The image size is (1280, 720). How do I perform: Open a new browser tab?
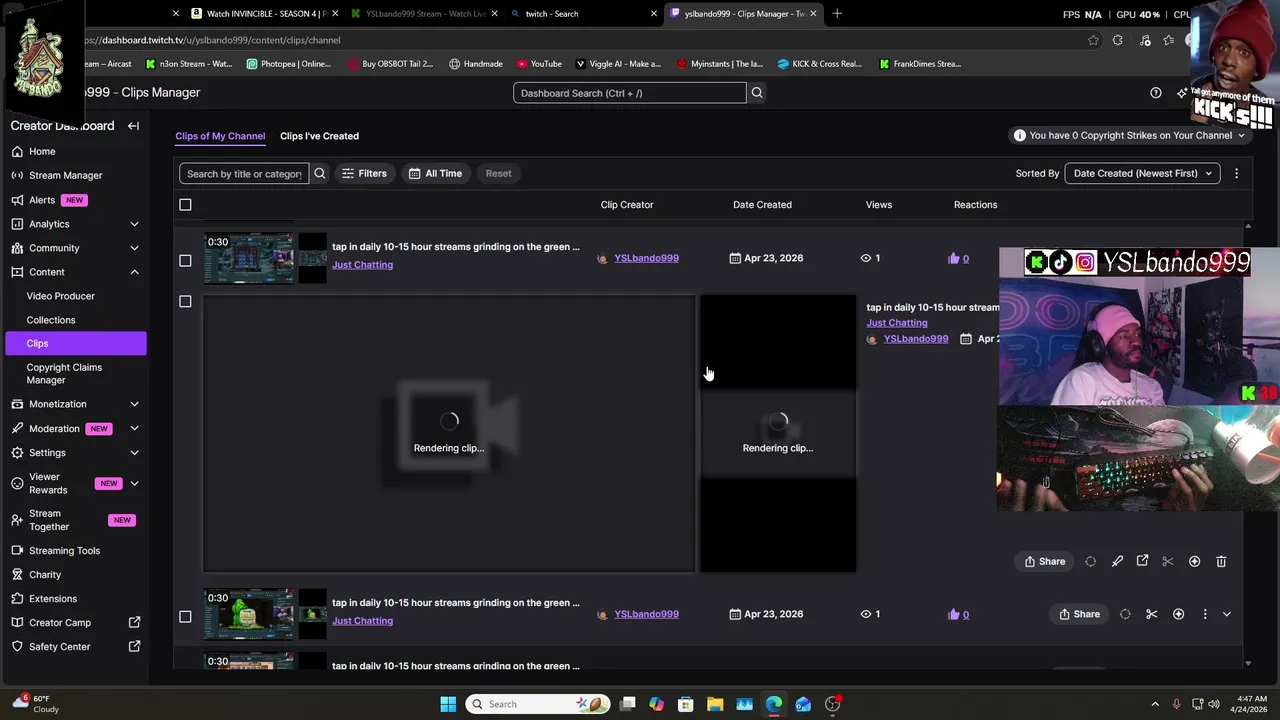click(x=837, y=14)
